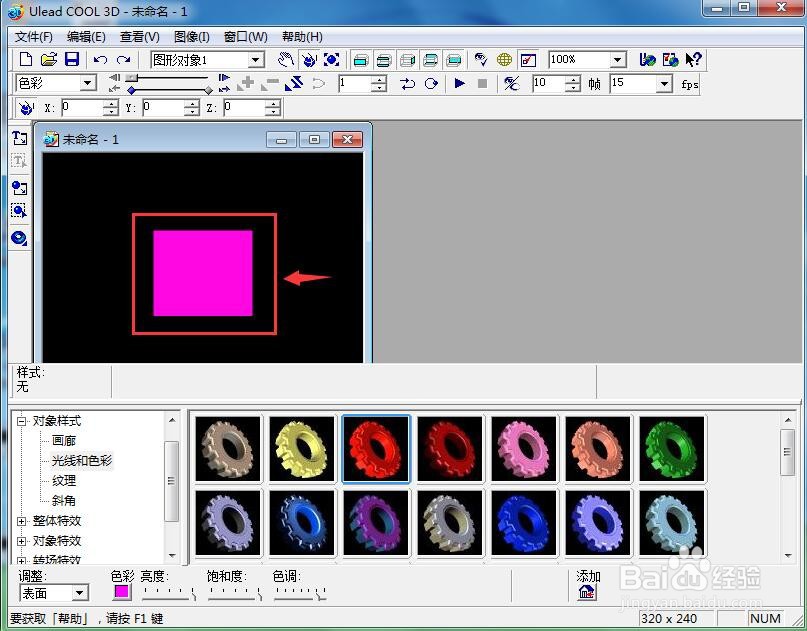Redo the last action

(x=124, y=60)
